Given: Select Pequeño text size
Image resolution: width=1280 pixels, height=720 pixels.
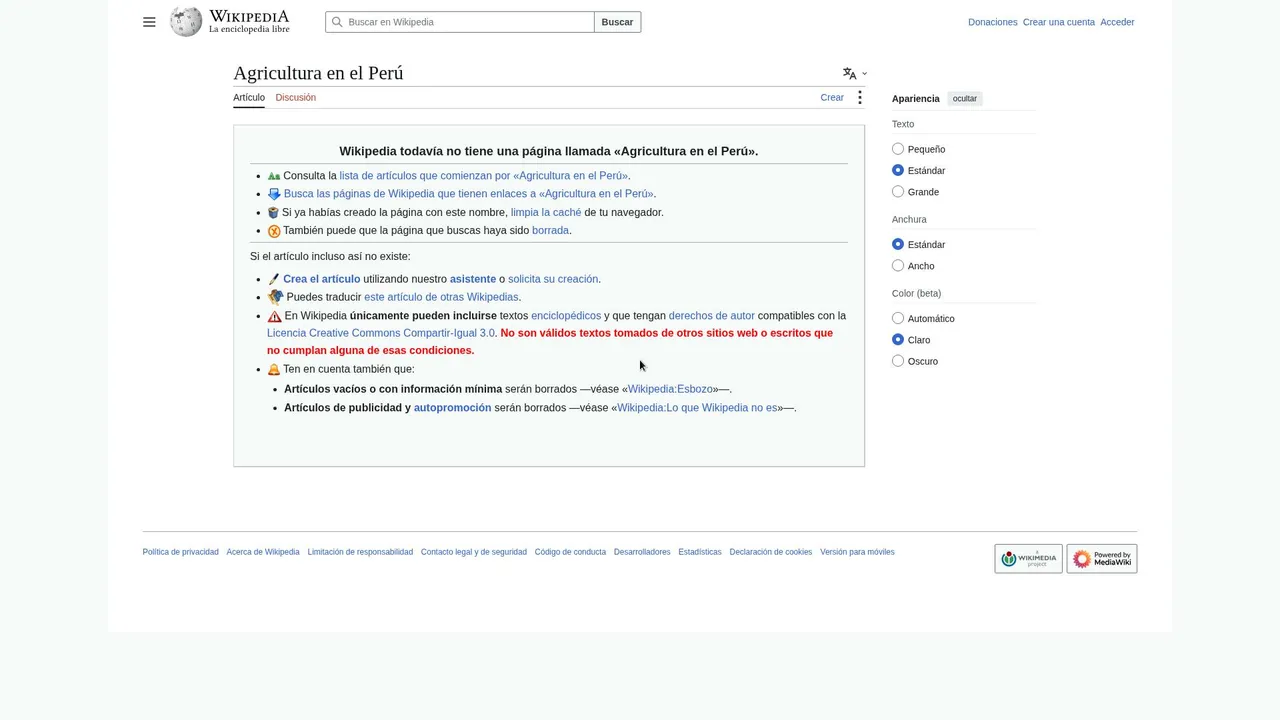Looking at the screenshot, I should pyautogui.click(x=897, y=149).
